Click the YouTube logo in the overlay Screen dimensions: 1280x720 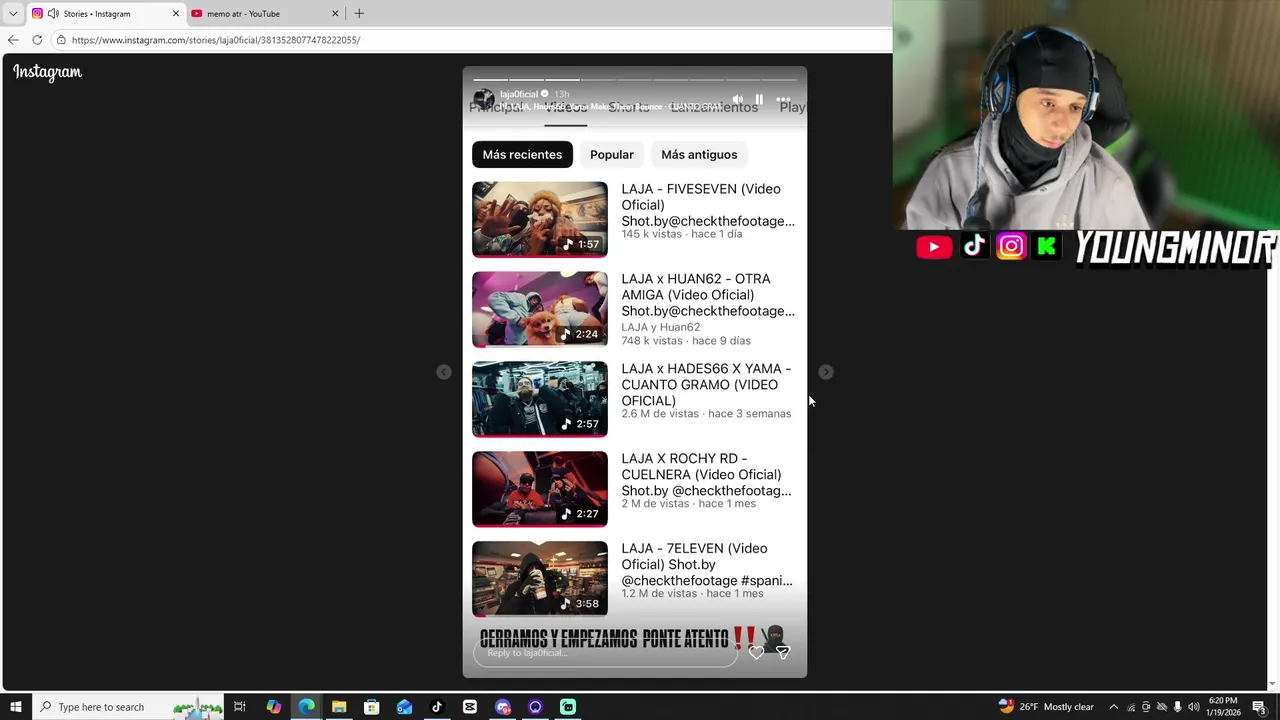click(x=934, y=247)
